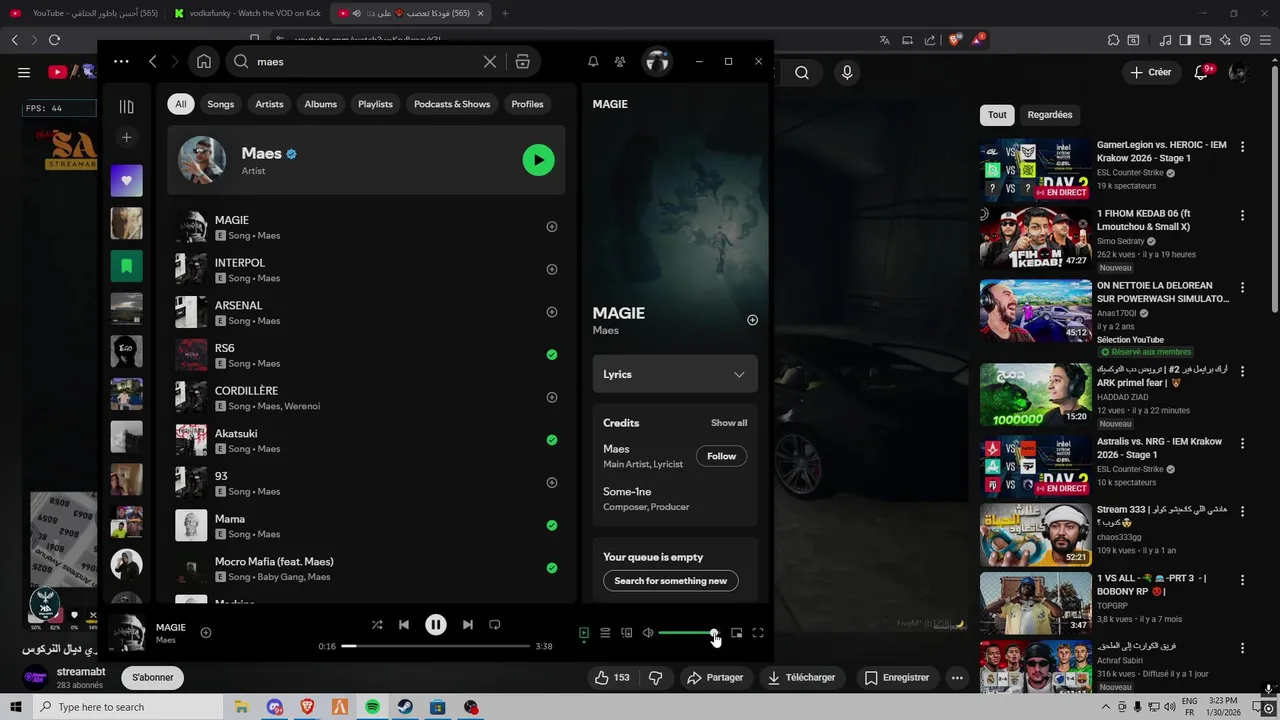The height and width of the screenshot is (720, 1280).
Task: Toggle the Now Playing view button
Action: tap(584, 632)
